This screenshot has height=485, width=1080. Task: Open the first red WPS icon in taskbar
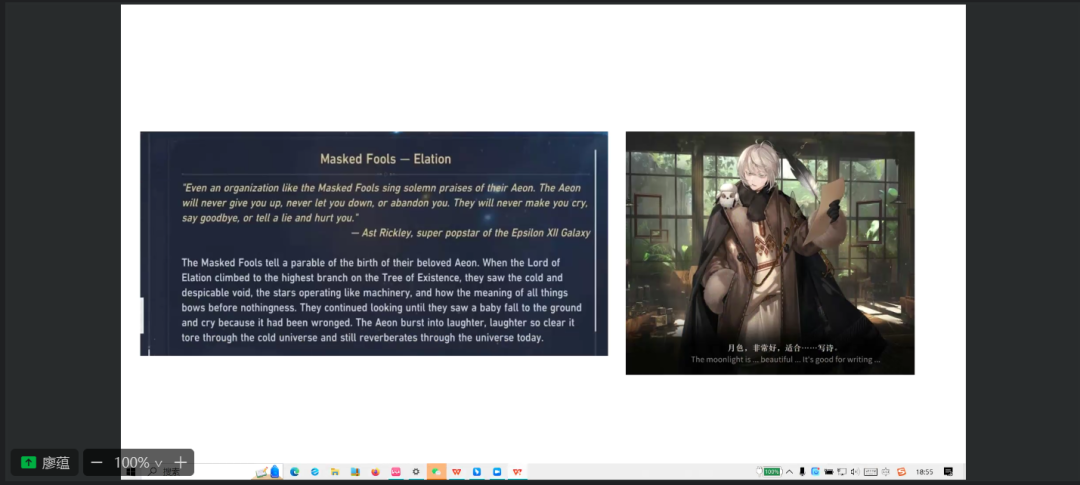coord(457,472)
